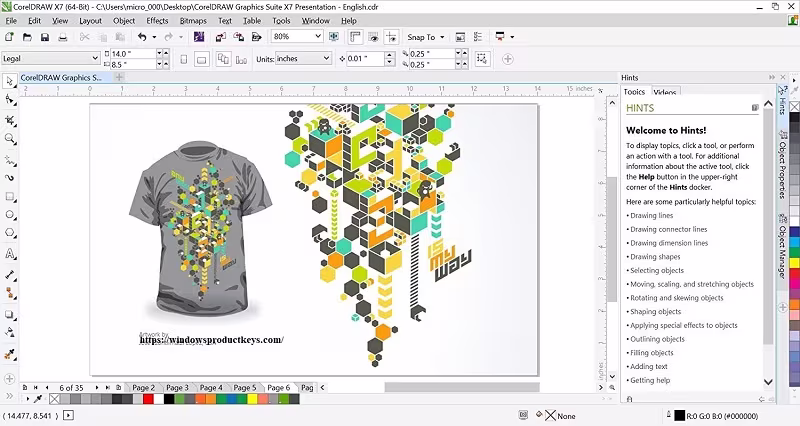800x426 pixels.
Task: Open document palette flyout arrow
Action: [x=28, y=399]
